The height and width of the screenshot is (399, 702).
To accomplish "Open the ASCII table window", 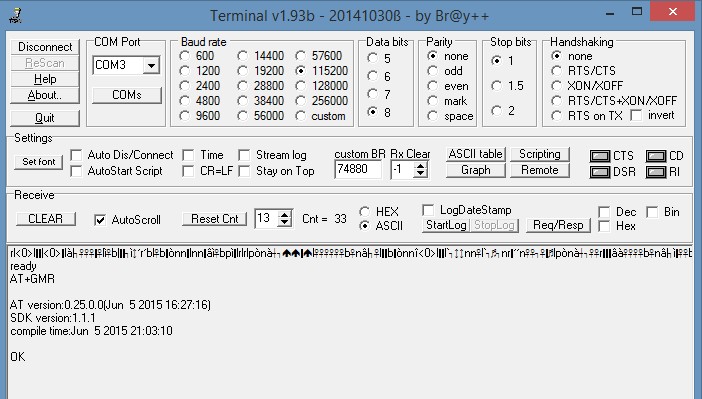I will [x=475, y=154].
